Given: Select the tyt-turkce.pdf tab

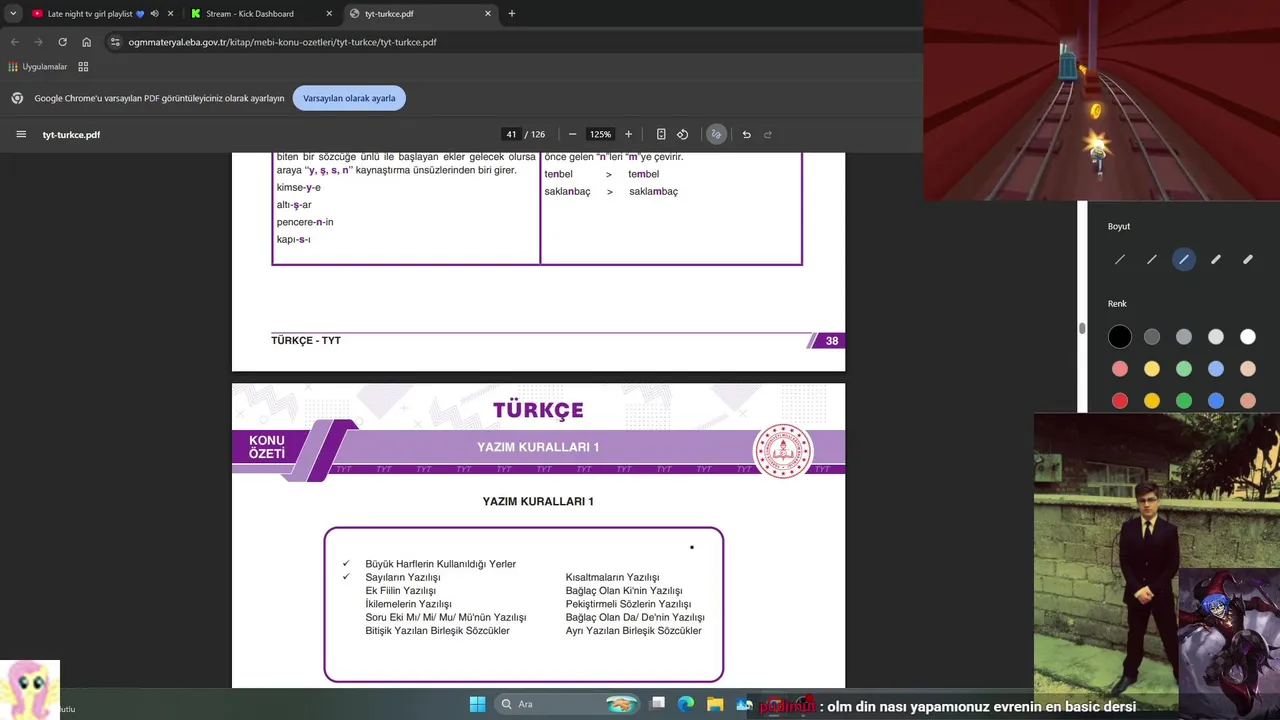Looking at the screenshot, I should [389, 14].
